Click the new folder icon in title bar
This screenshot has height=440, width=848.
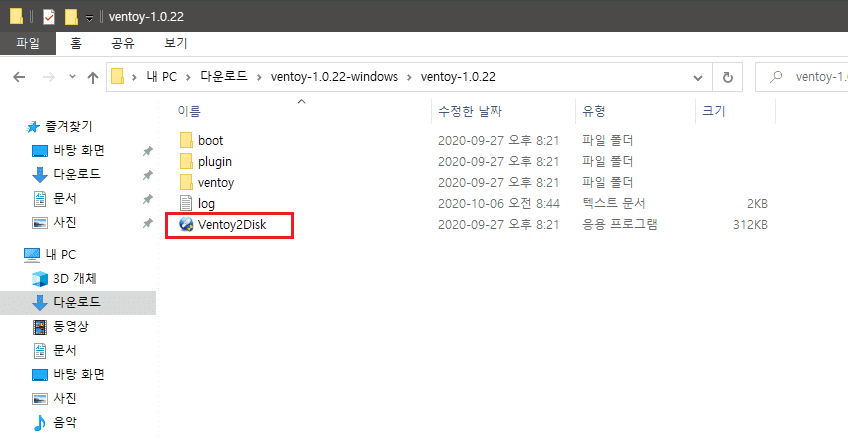pyautogui.click(x=71, y=17)
